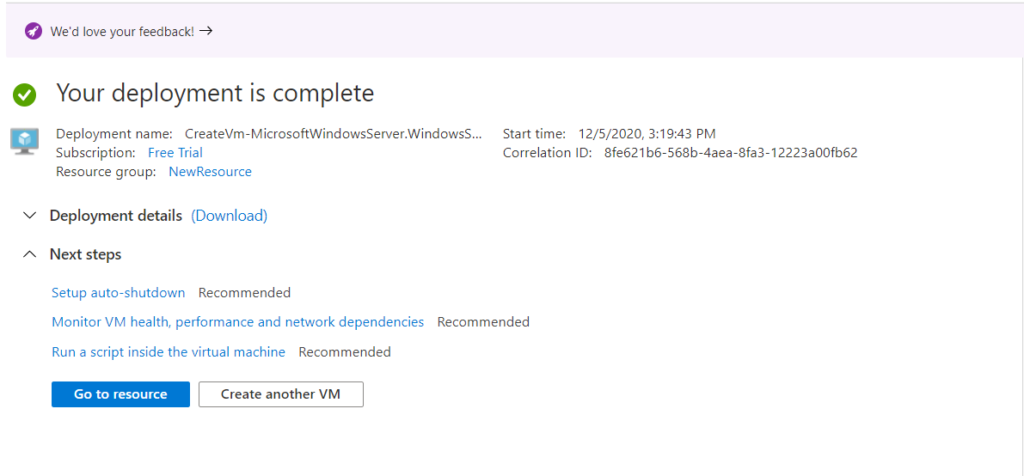
Task: Open Run a script inside virtual machine link
Action: pyautogui.click(x=168, y=352)
